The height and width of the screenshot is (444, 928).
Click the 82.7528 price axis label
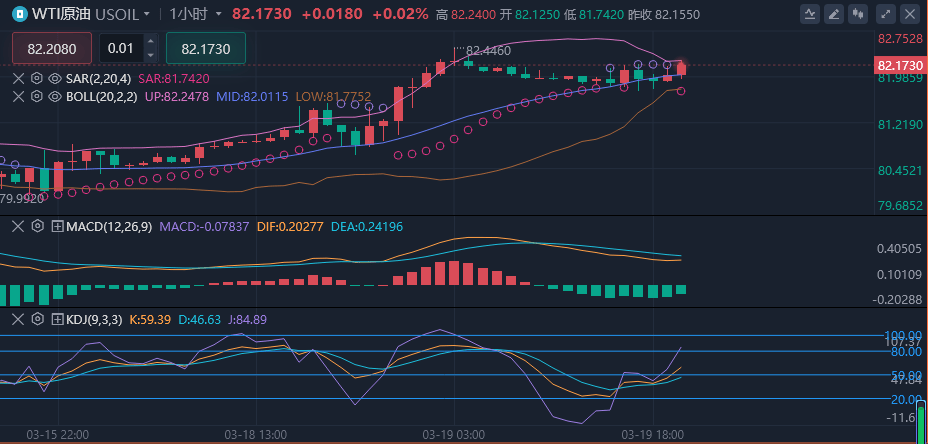tap(900, 39)
